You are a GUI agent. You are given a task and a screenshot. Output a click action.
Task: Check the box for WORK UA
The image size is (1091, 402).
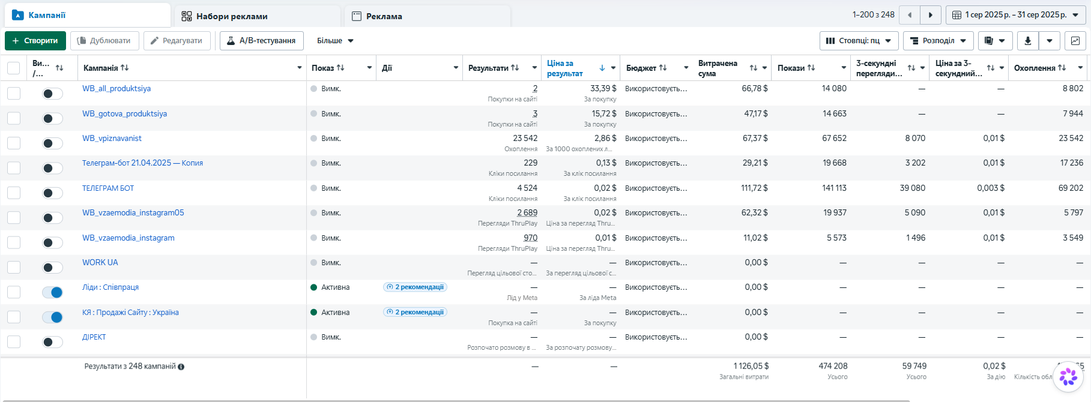[13, 267]
